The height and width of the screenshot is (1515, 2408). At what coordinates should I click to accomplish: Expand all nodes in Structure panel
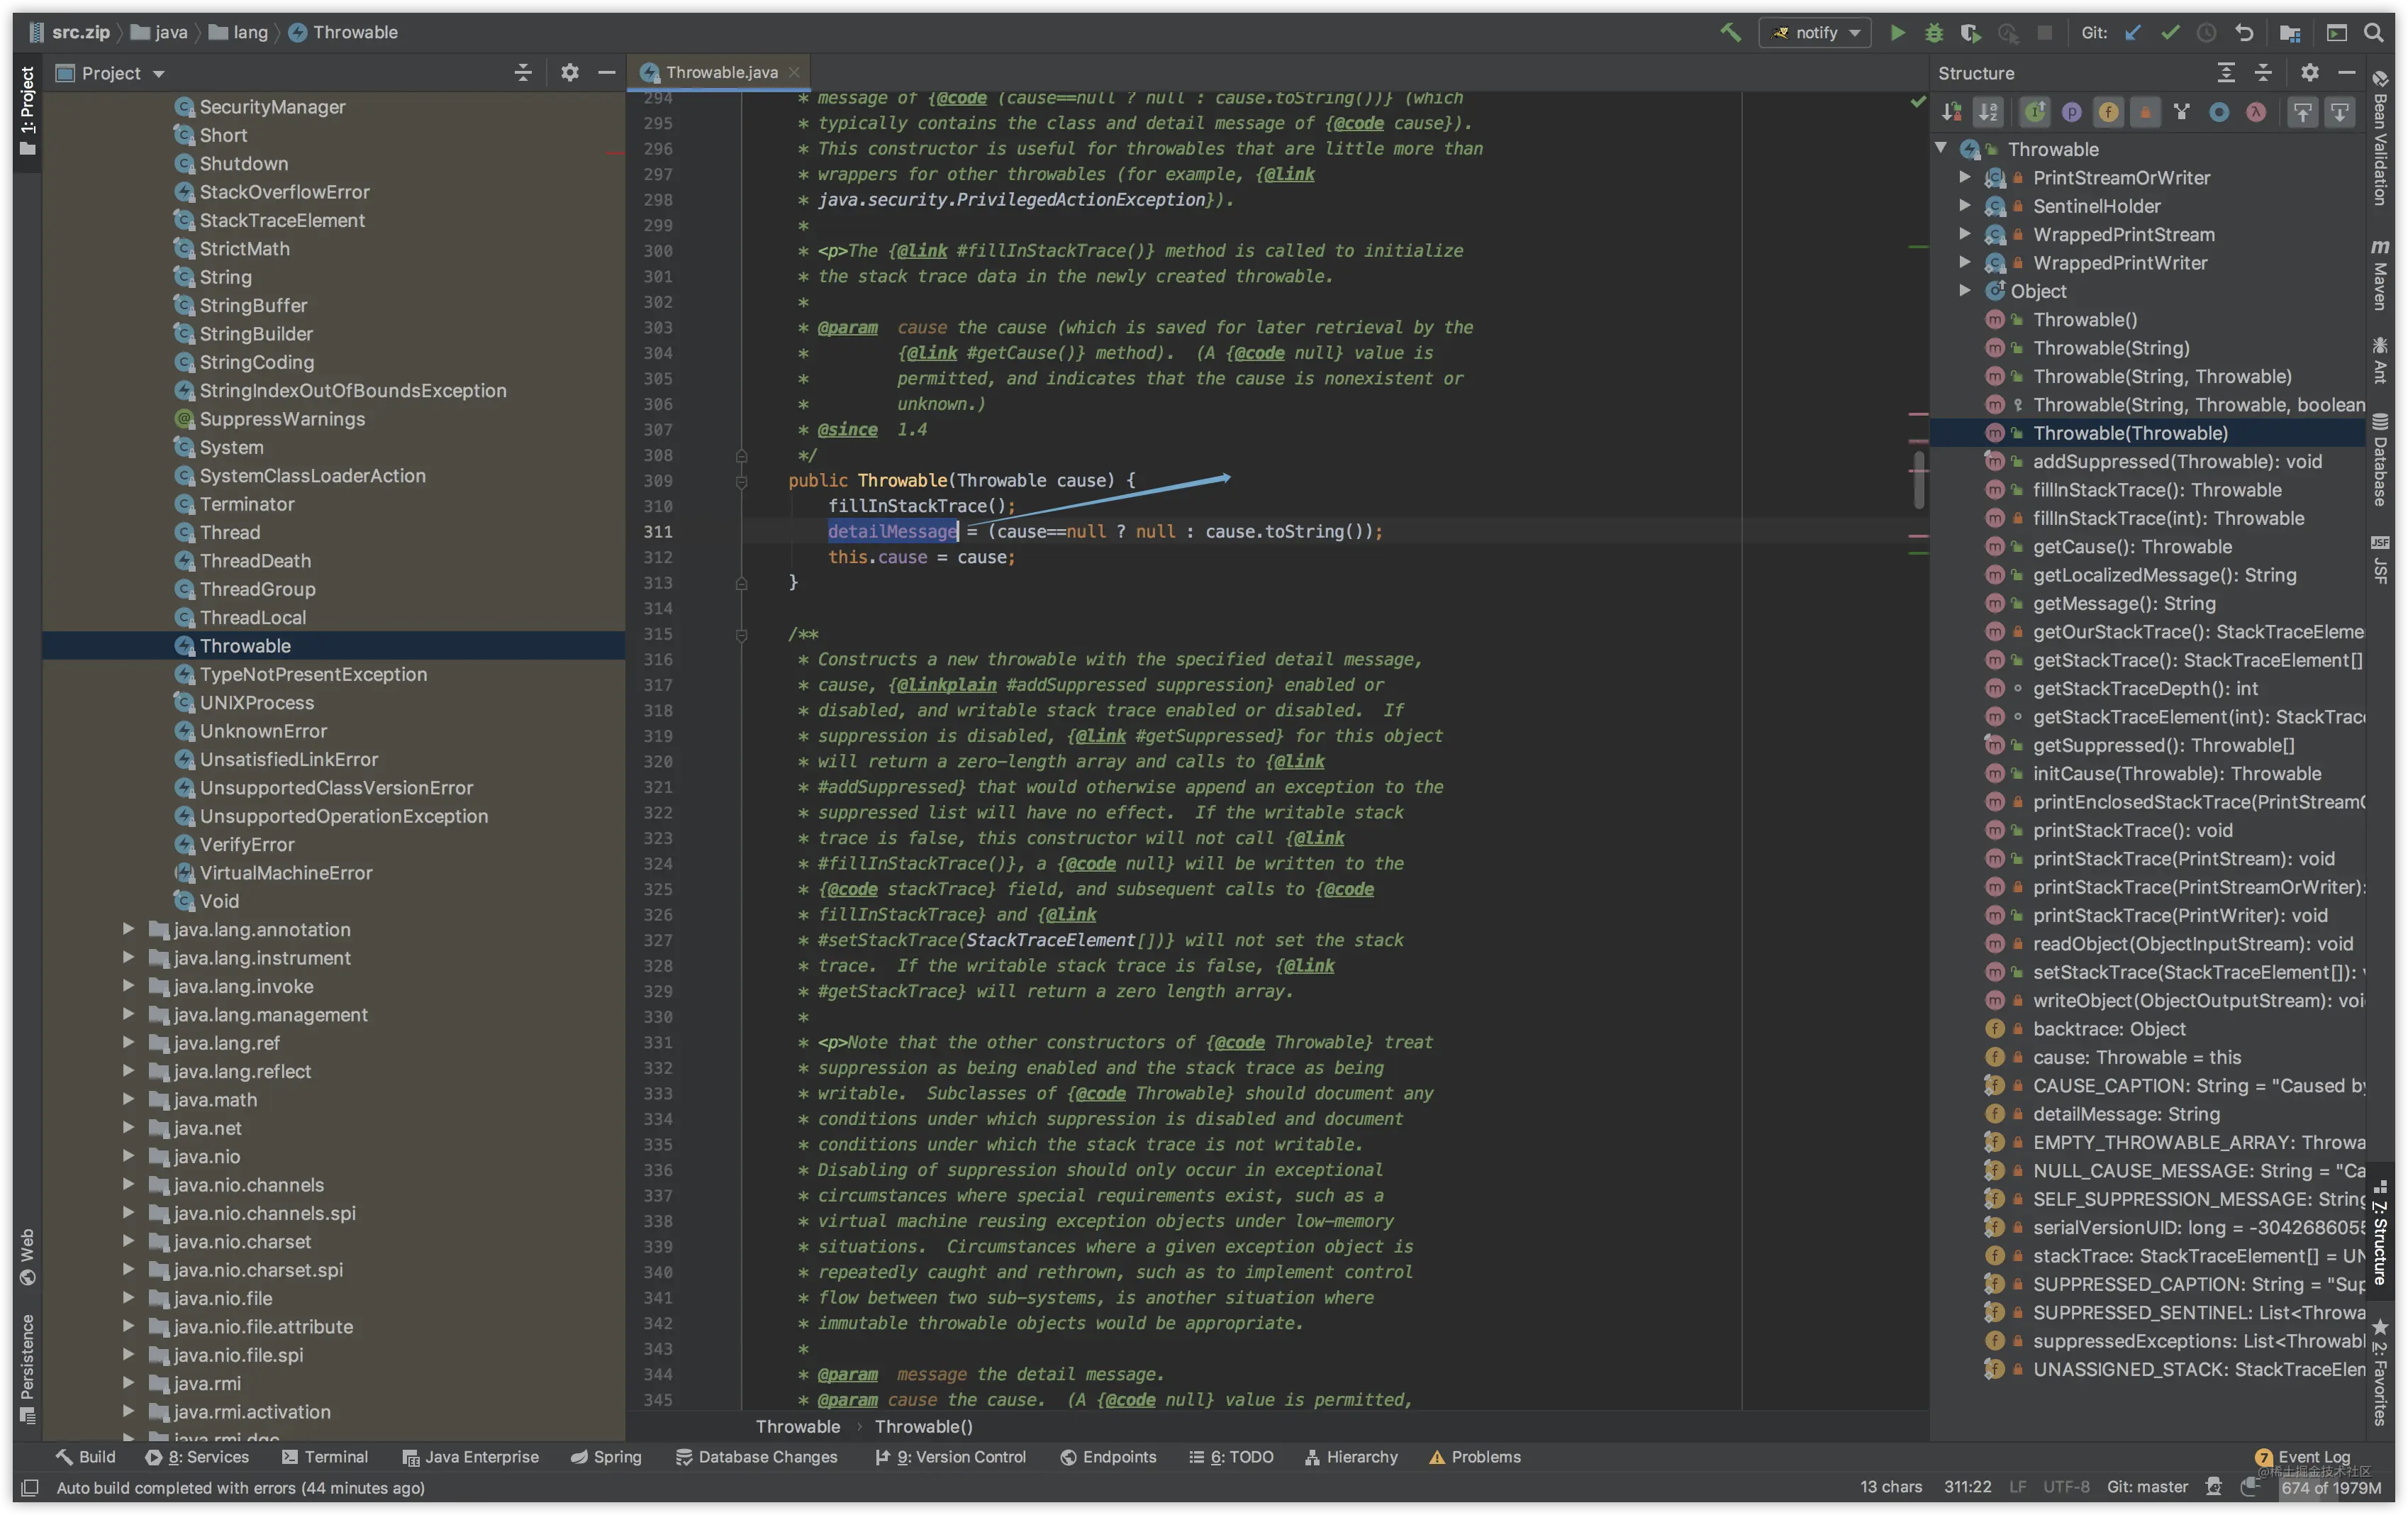pos(2225,73)
